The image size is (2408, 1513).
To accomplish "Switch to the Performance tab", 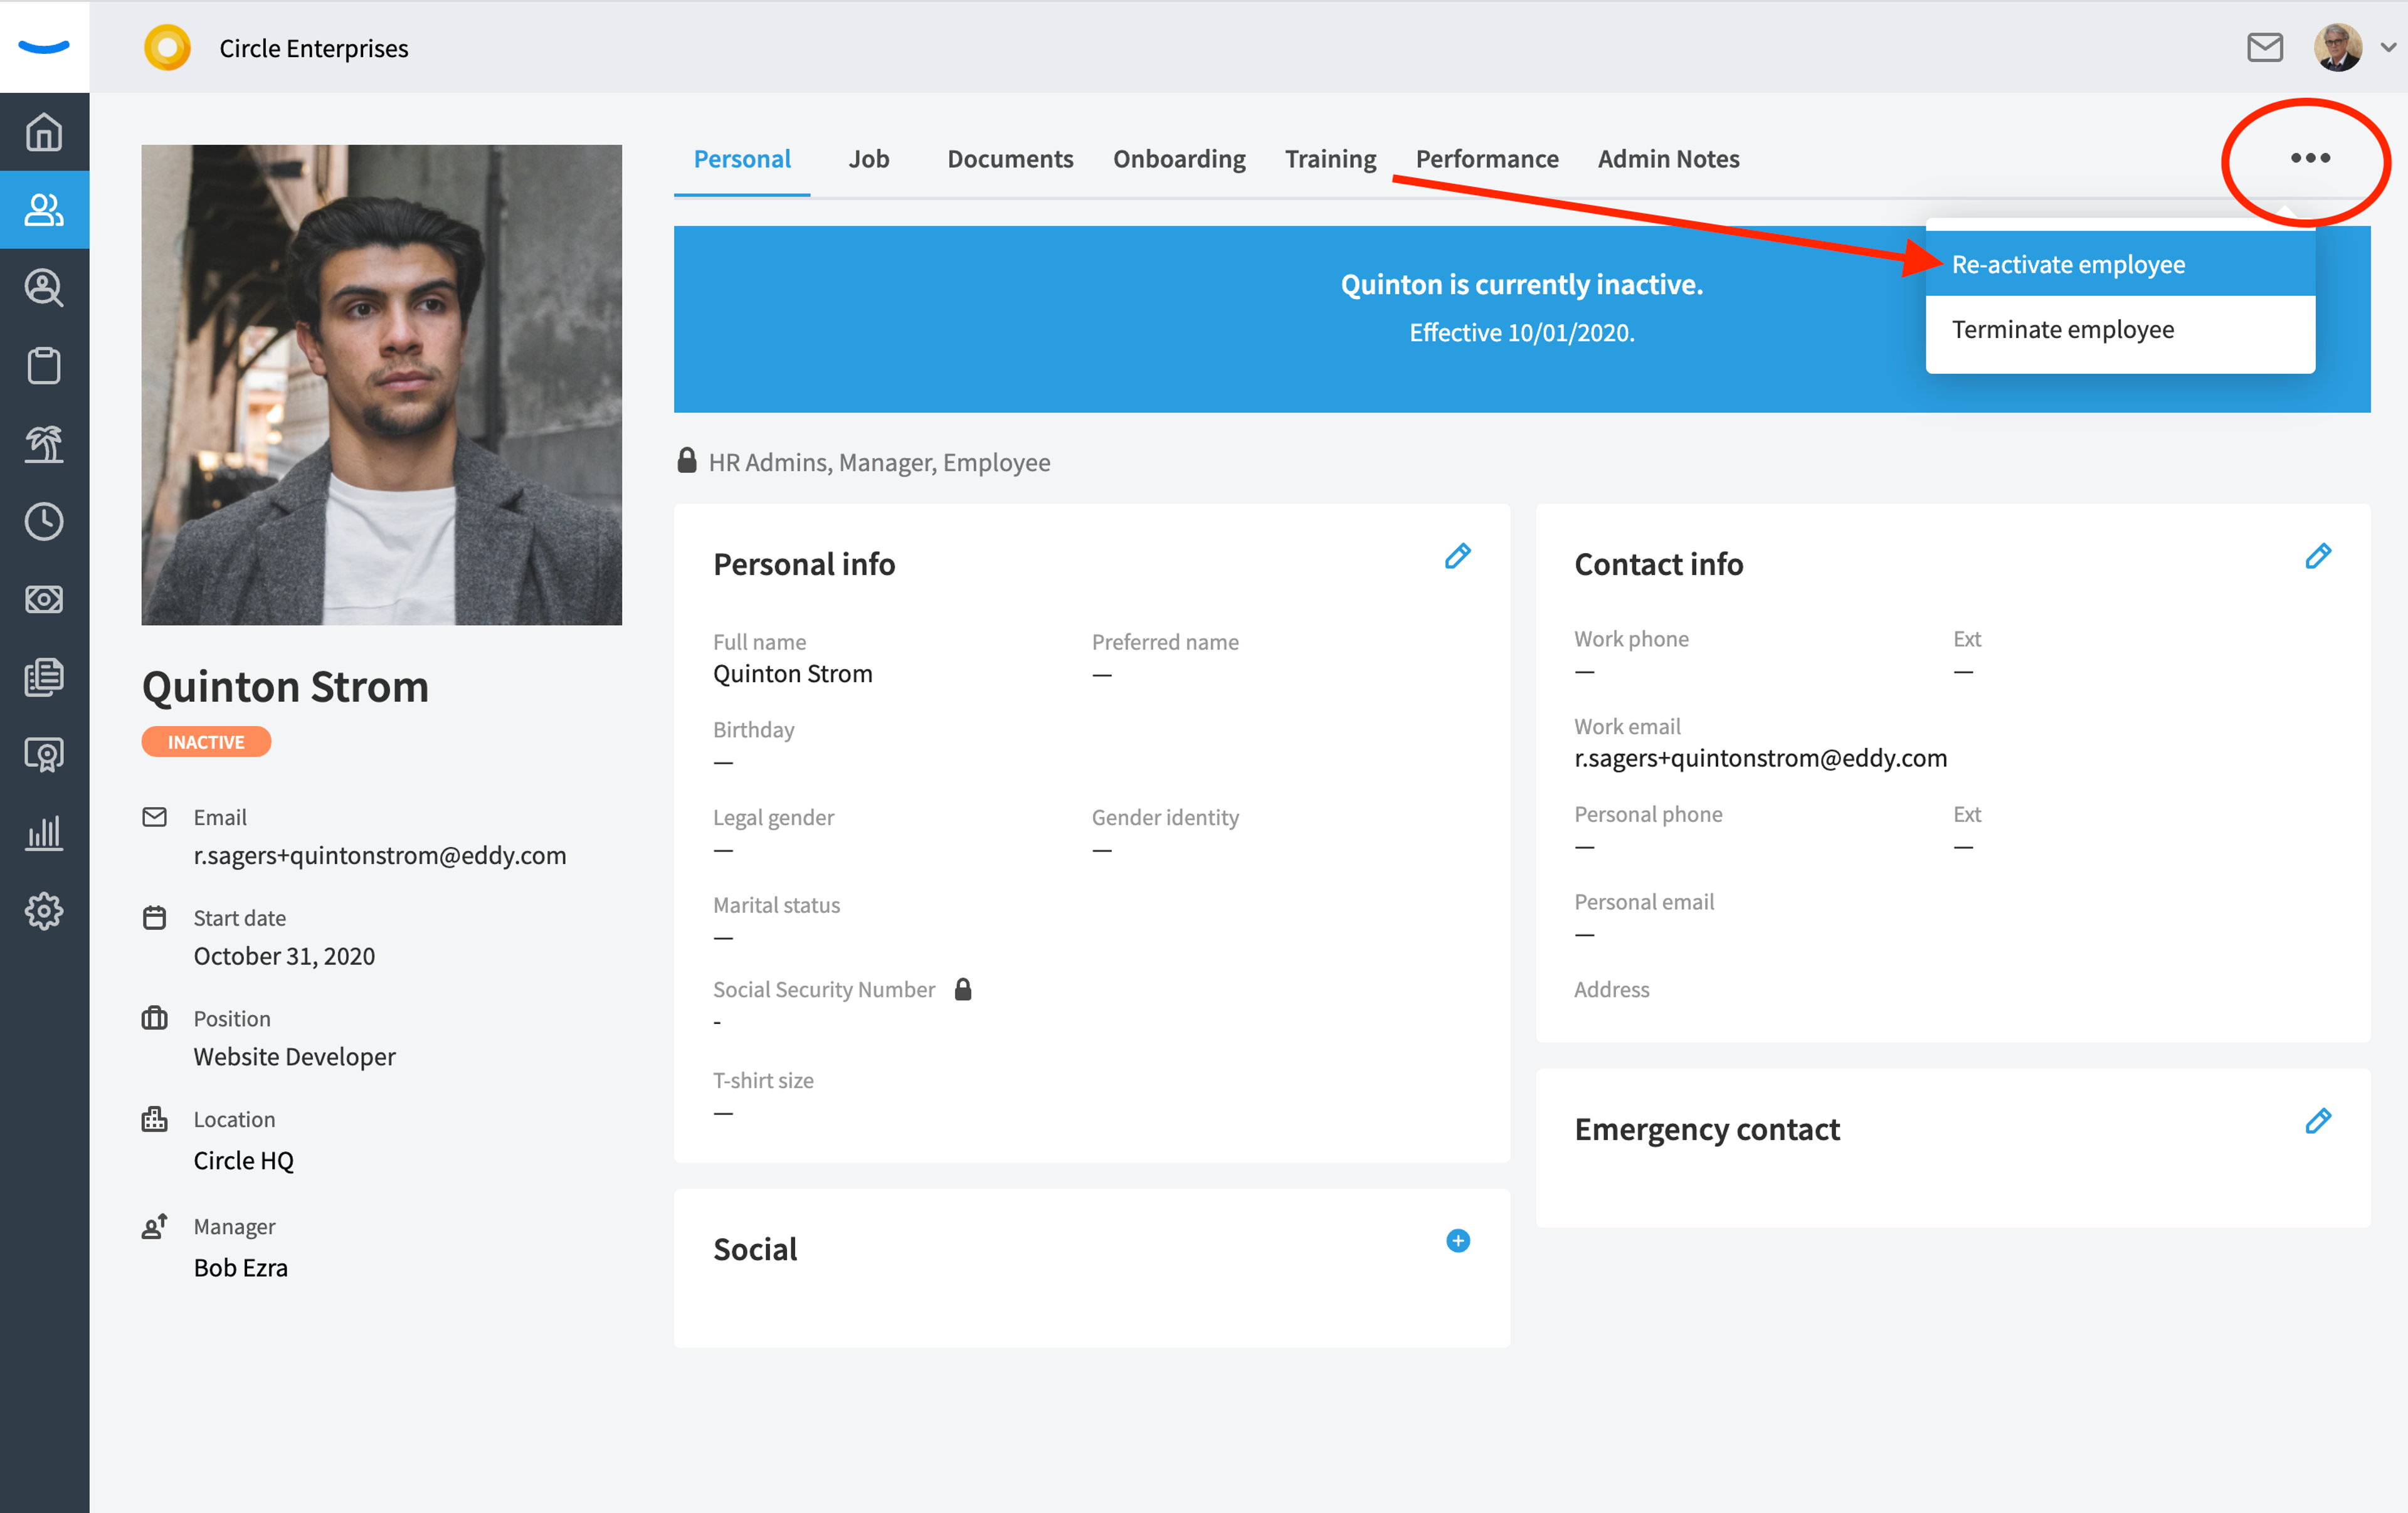I will (1487, 159).
